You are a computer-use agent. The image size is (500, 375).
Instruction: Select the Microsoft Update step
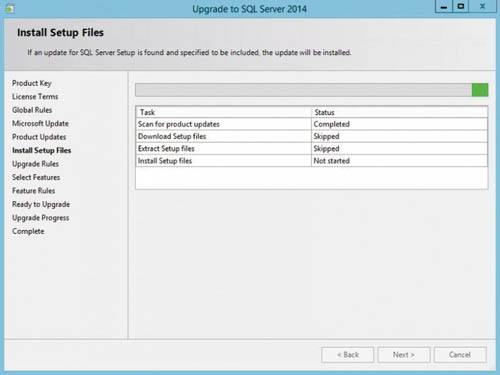[x=40, y=123]
